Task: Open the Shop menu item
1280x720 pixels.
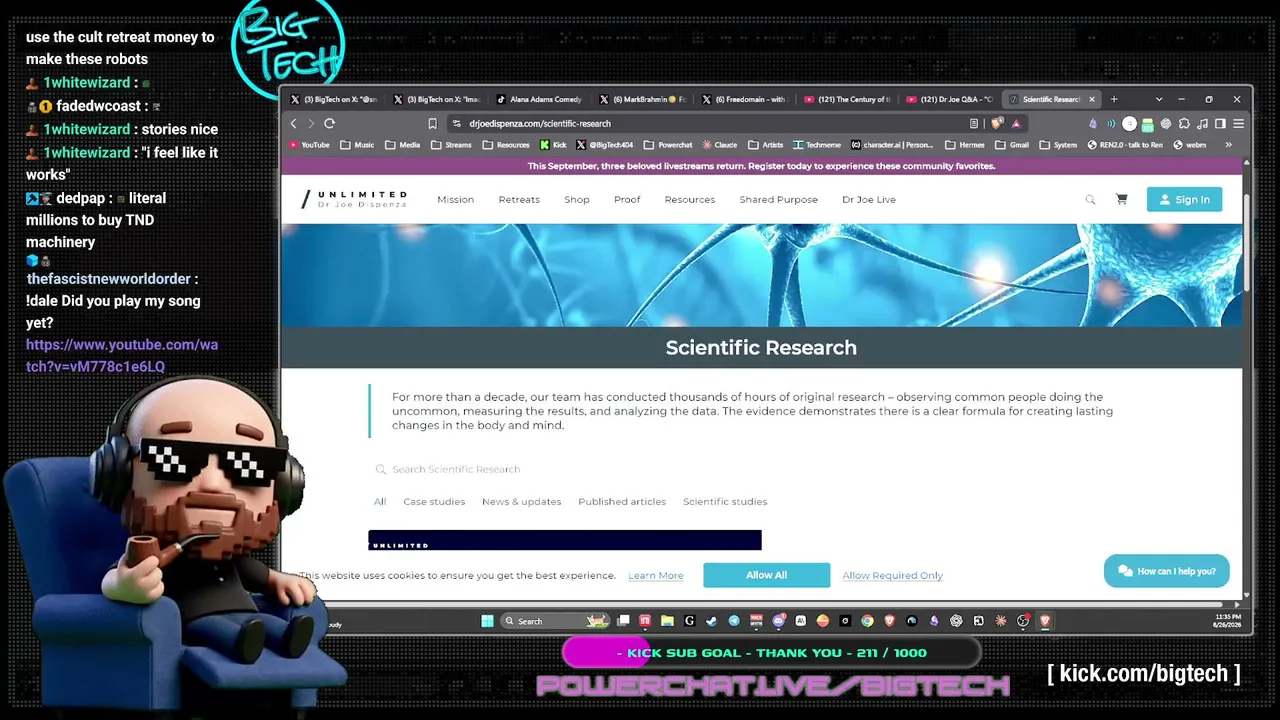Action: 577,200
